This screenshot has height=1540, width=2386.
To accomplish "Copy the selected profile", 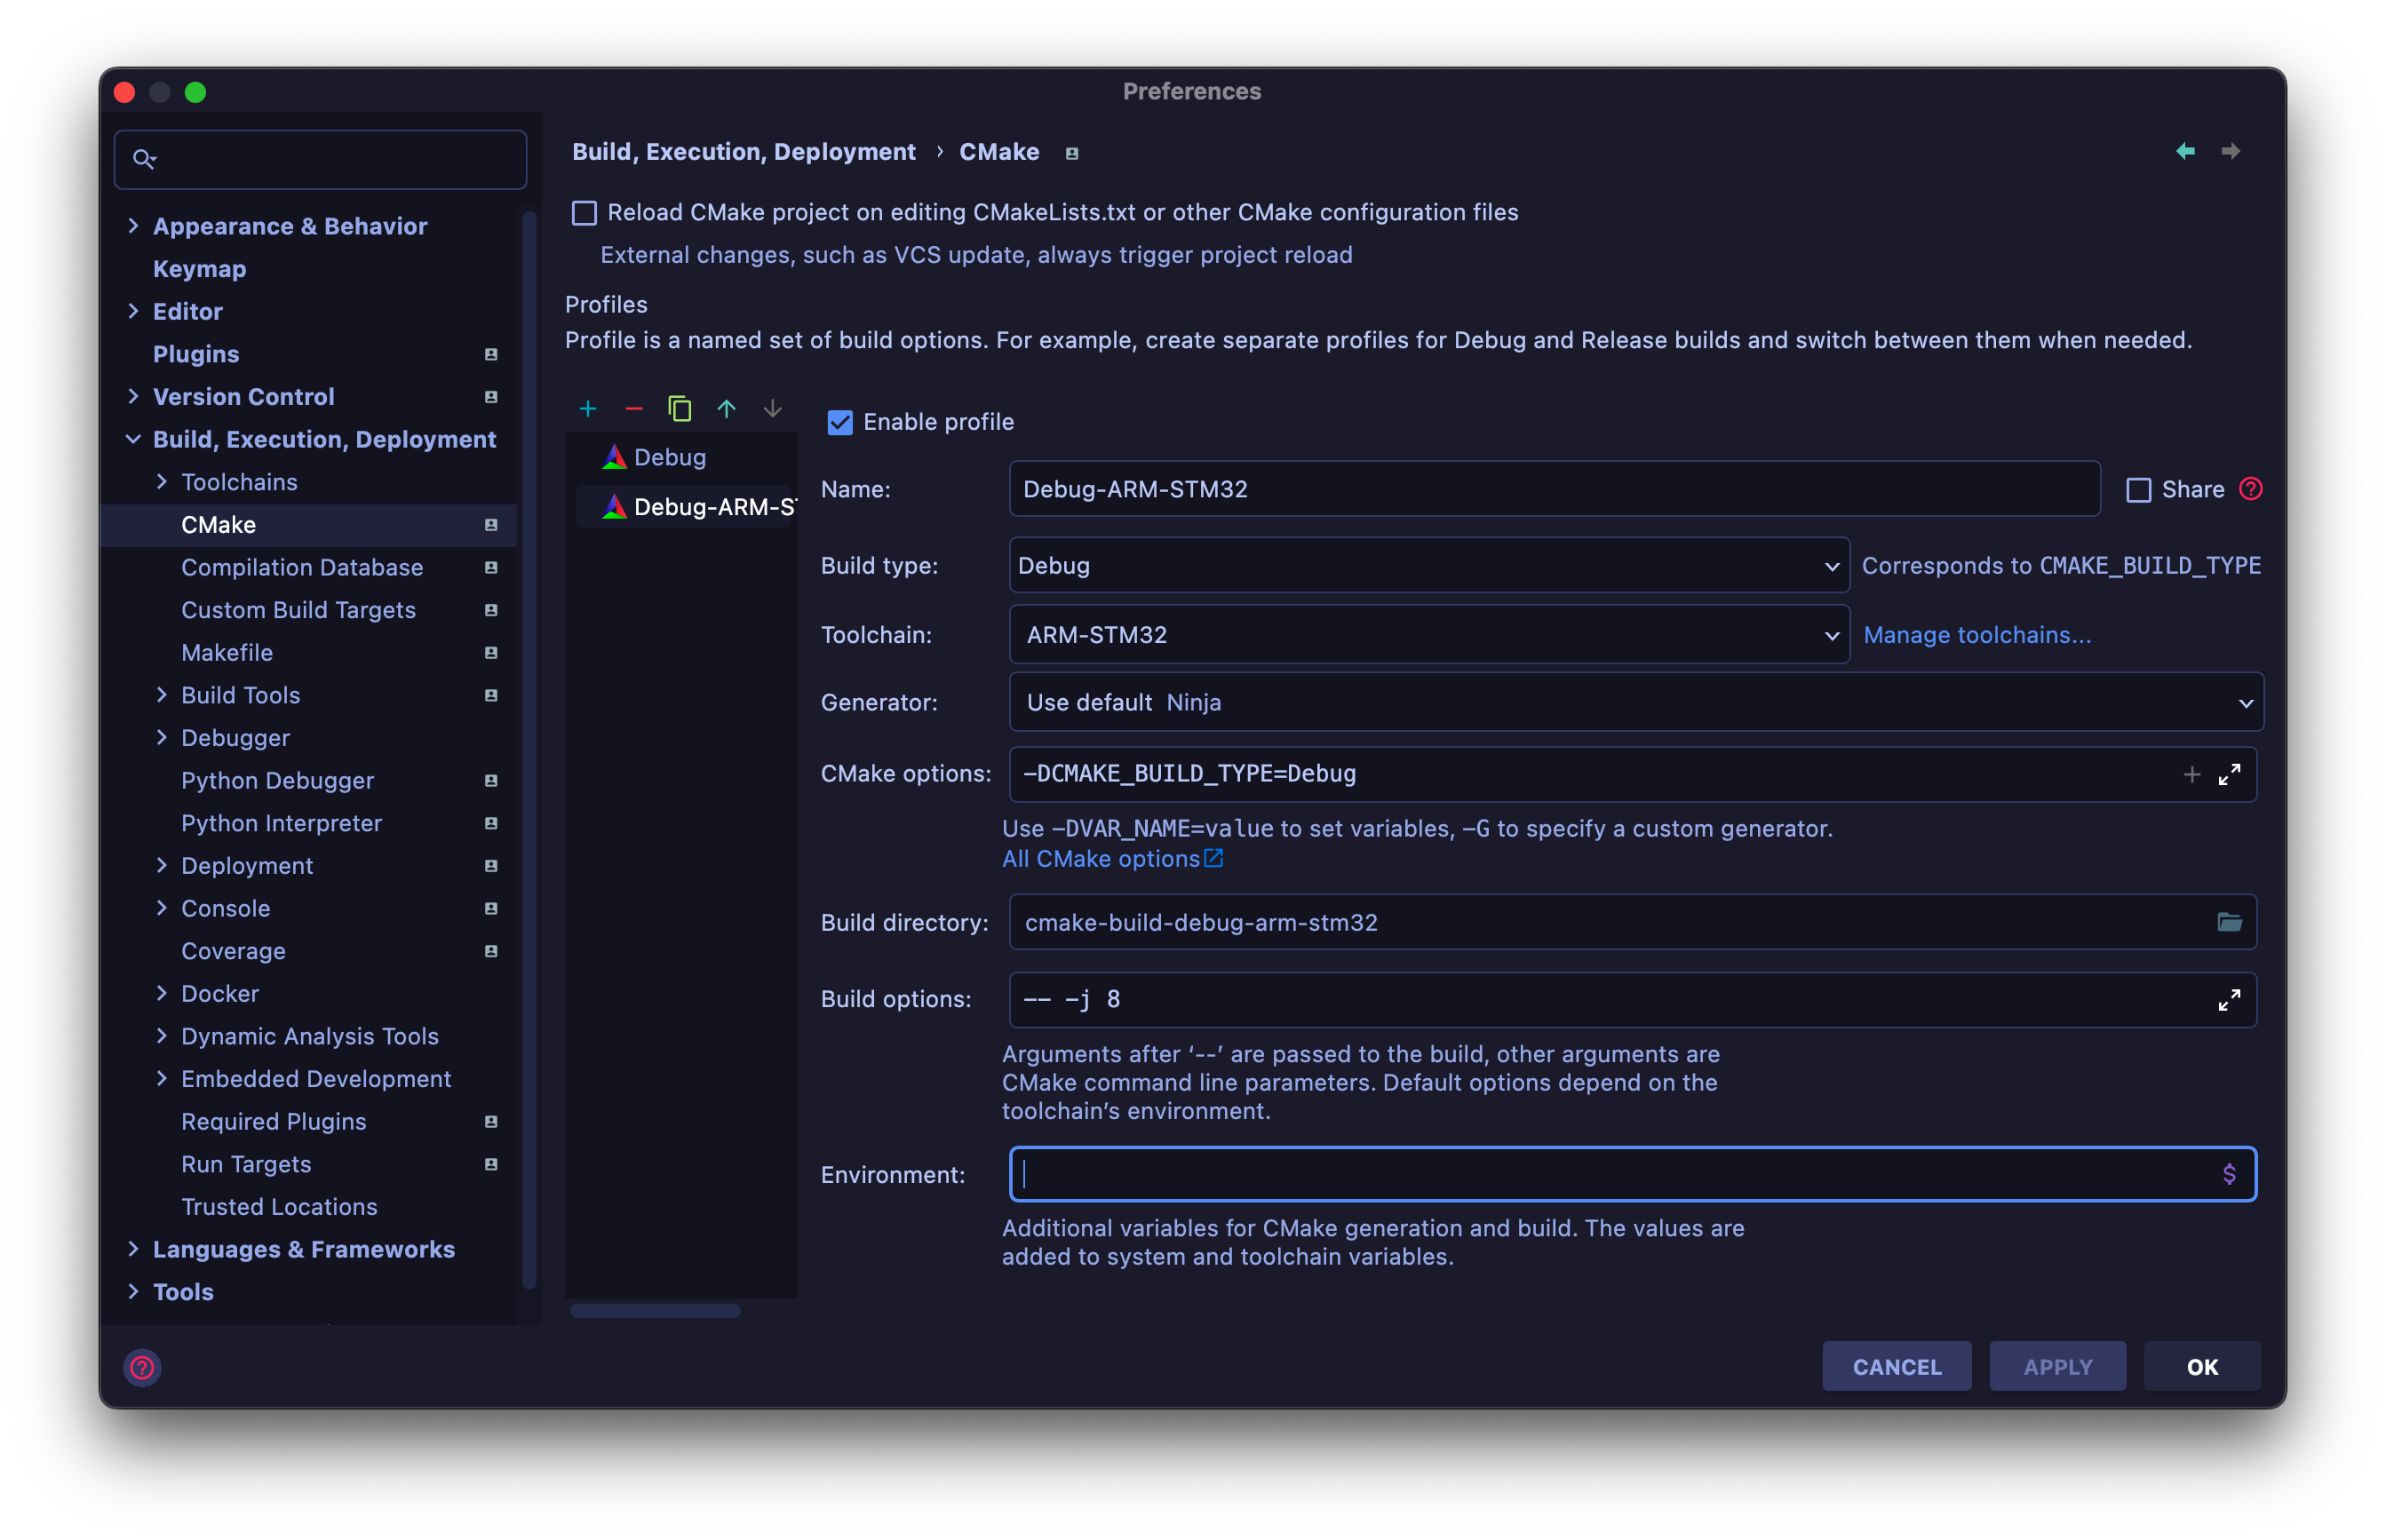I will [x=680, y=408].
